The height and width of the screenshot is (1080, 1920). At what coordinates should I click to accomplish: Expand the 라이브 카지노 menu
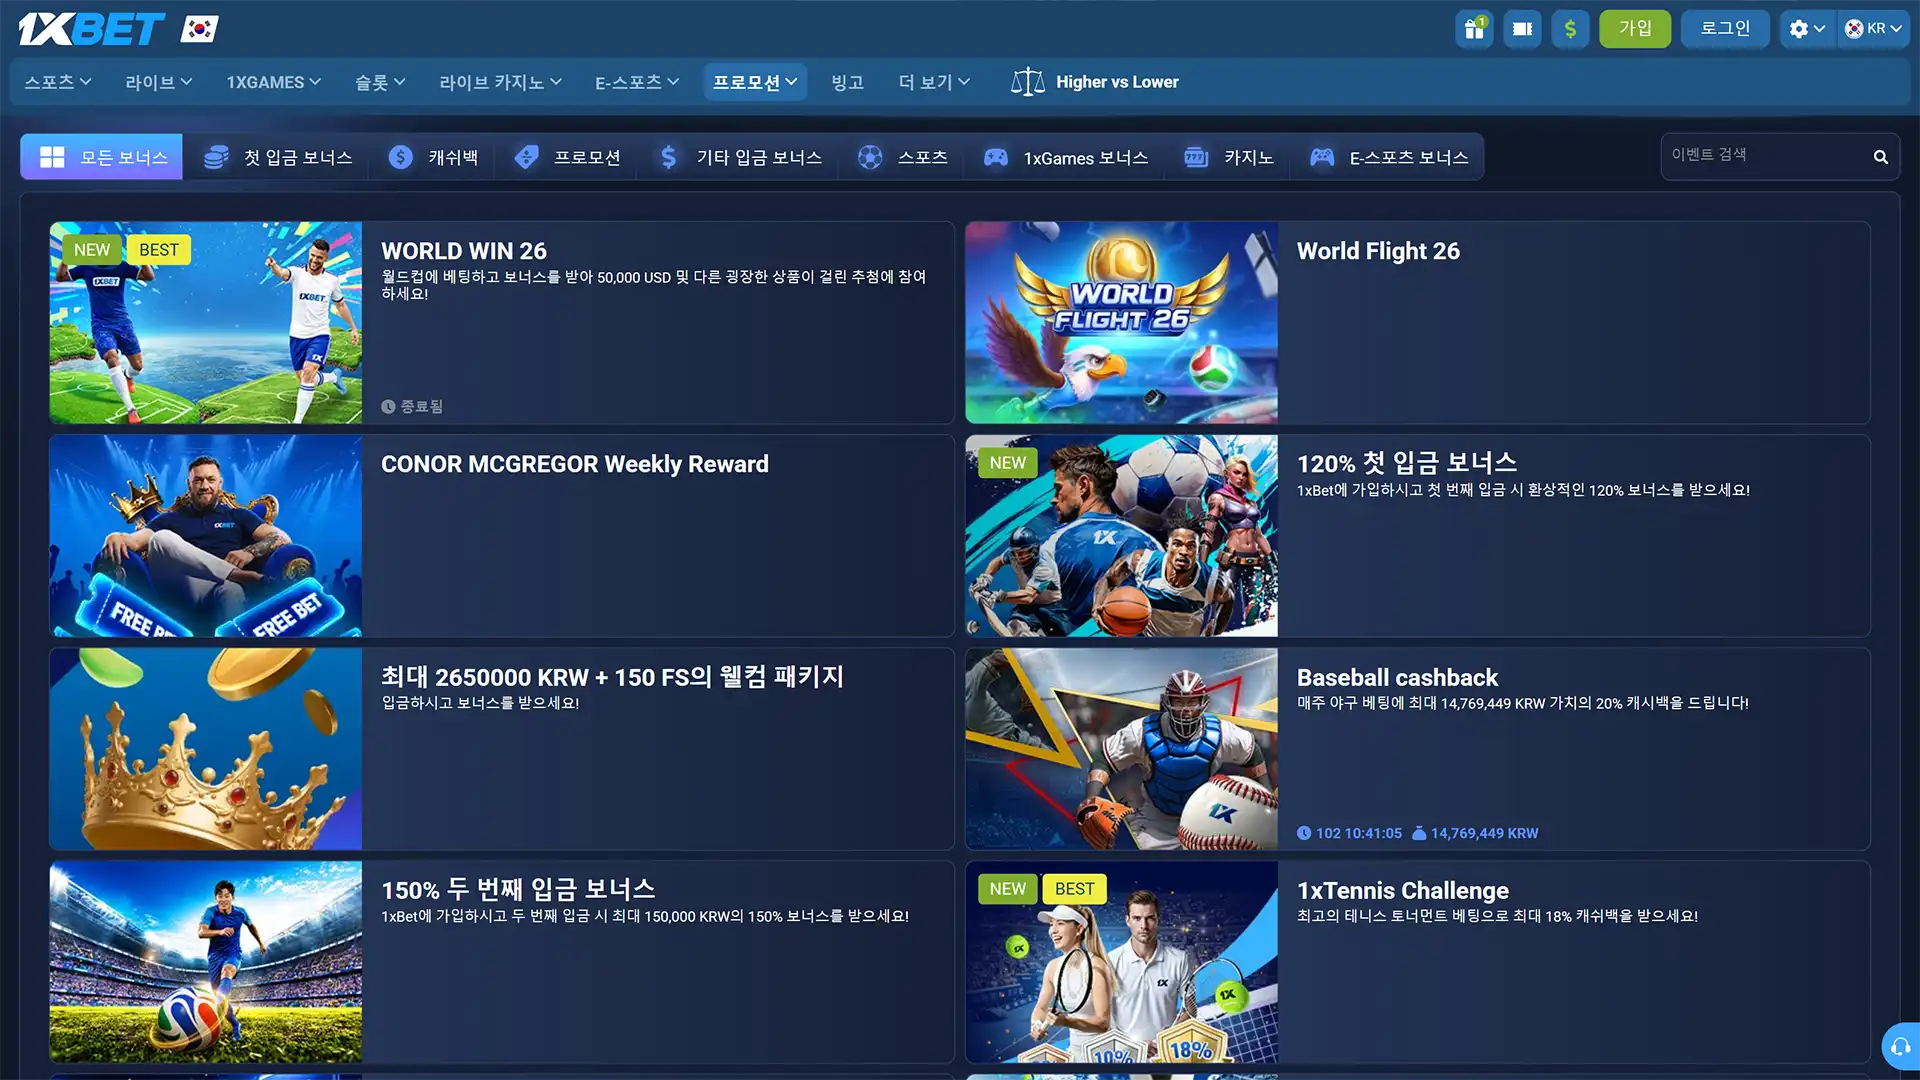500,82
